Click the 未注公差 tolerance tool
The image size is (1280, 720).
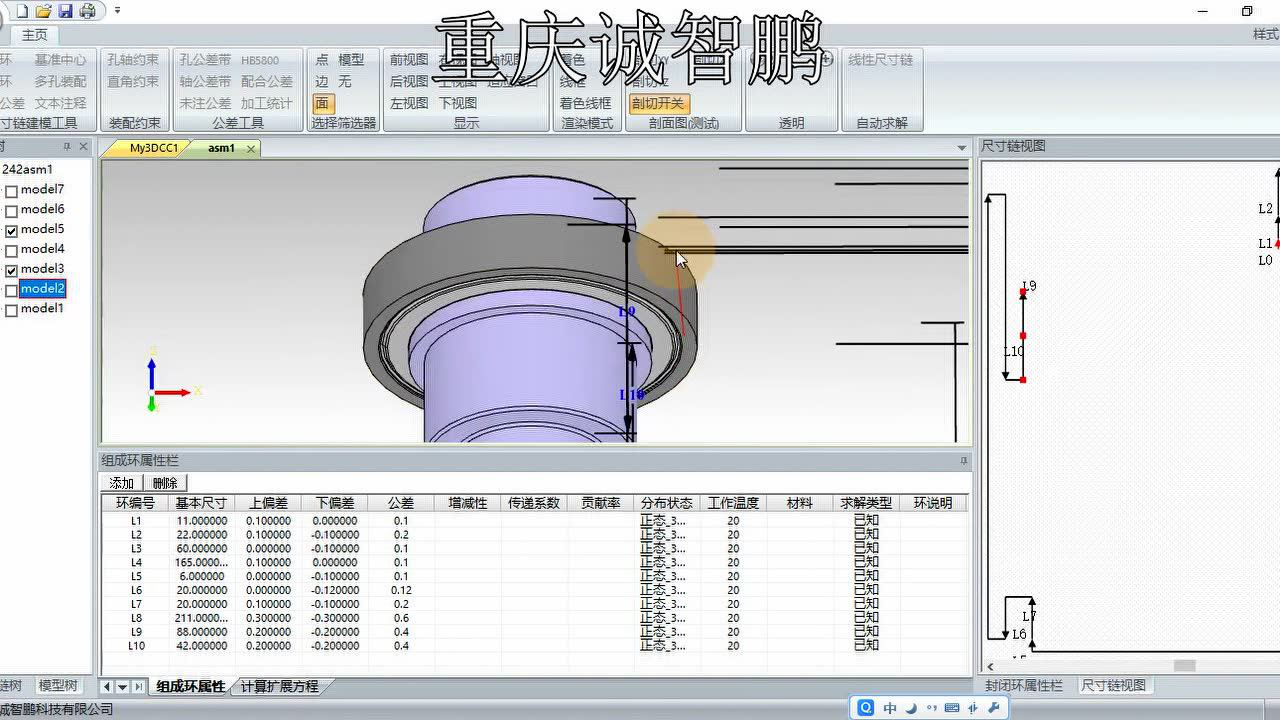point(205,103)
